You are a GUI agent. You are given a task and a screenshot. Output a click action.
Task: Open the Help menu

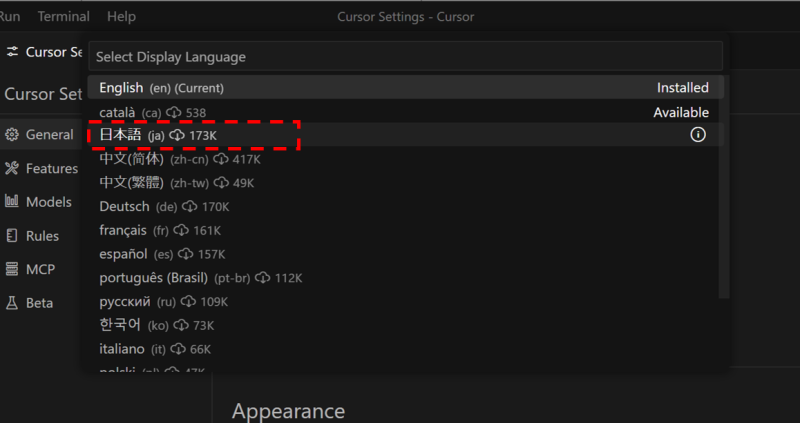point(121,17)
